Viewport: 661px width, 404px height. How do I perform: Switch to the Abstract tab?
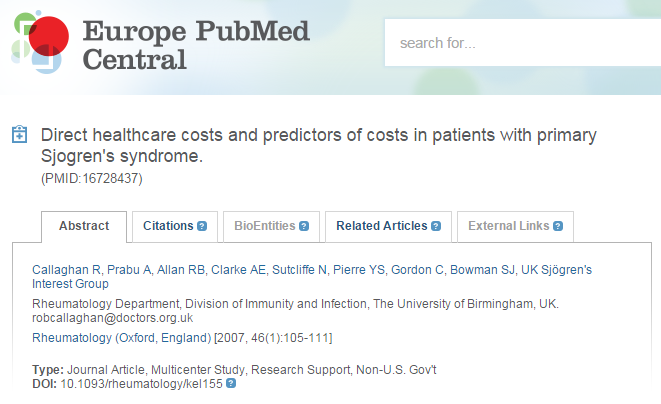click(84, 226)
